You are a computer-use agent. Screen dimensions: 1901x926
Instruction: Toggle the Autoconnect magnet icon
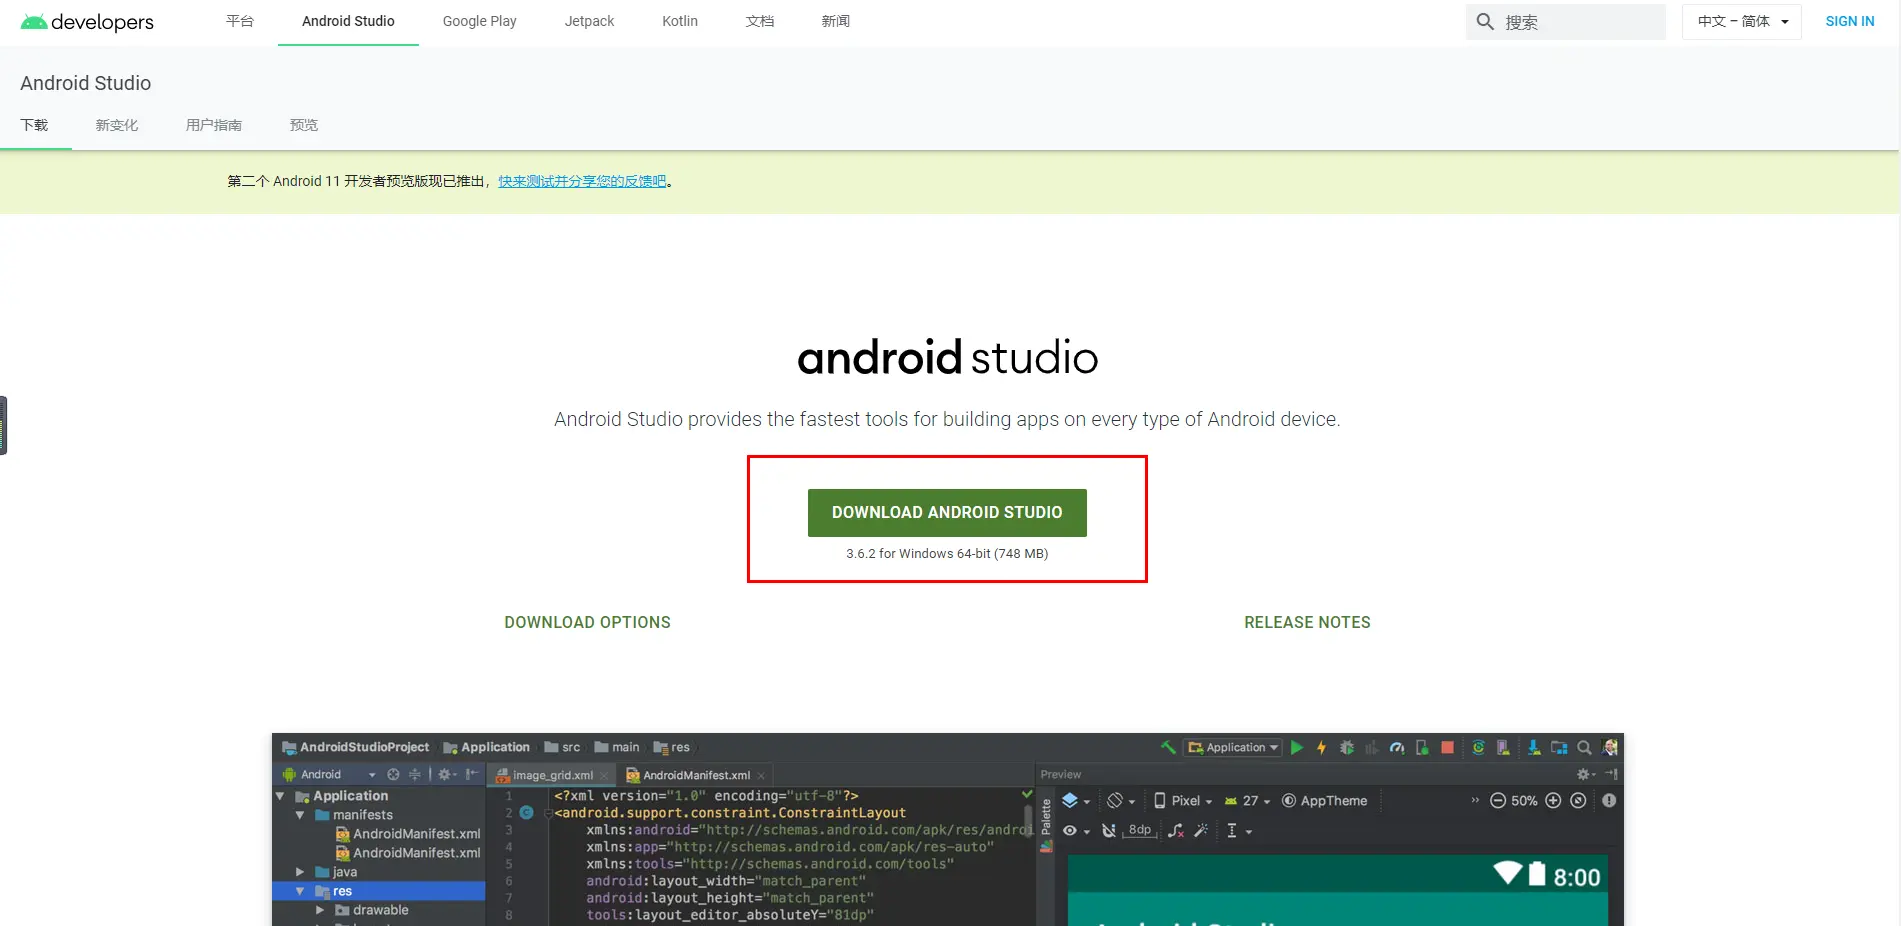[1108, 830]
